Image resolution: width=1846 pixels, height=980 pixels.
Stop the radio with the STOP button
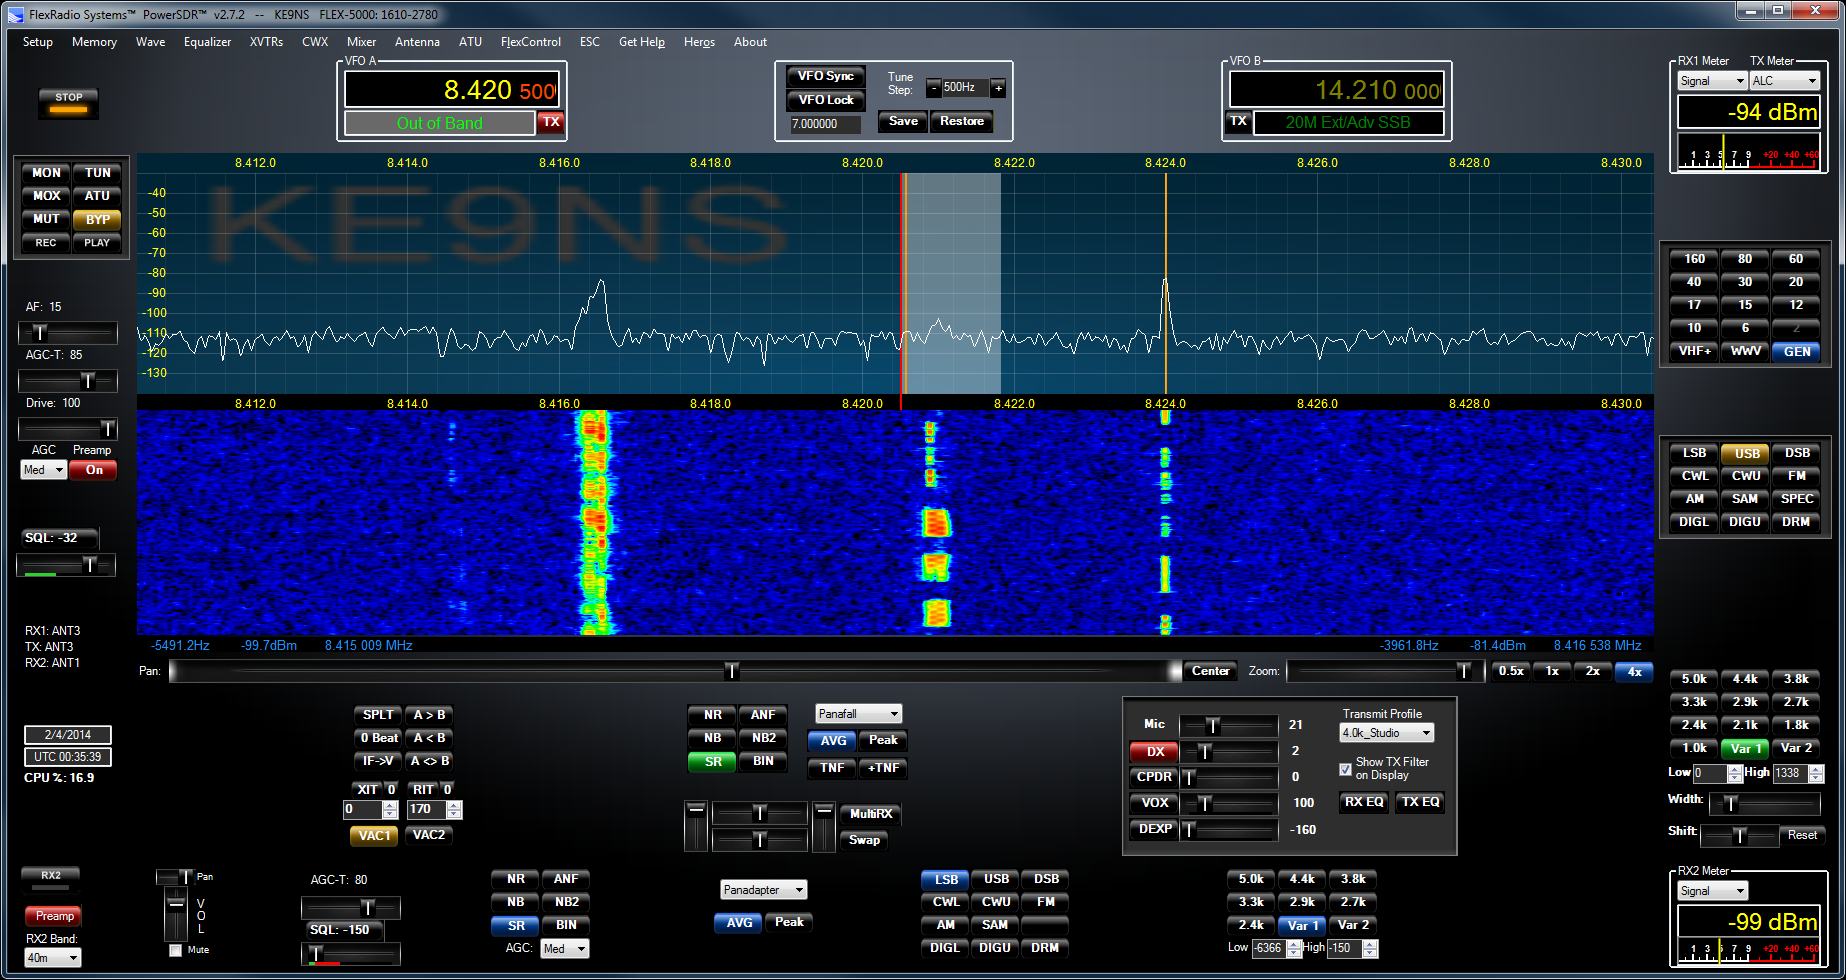pos(69,103)
